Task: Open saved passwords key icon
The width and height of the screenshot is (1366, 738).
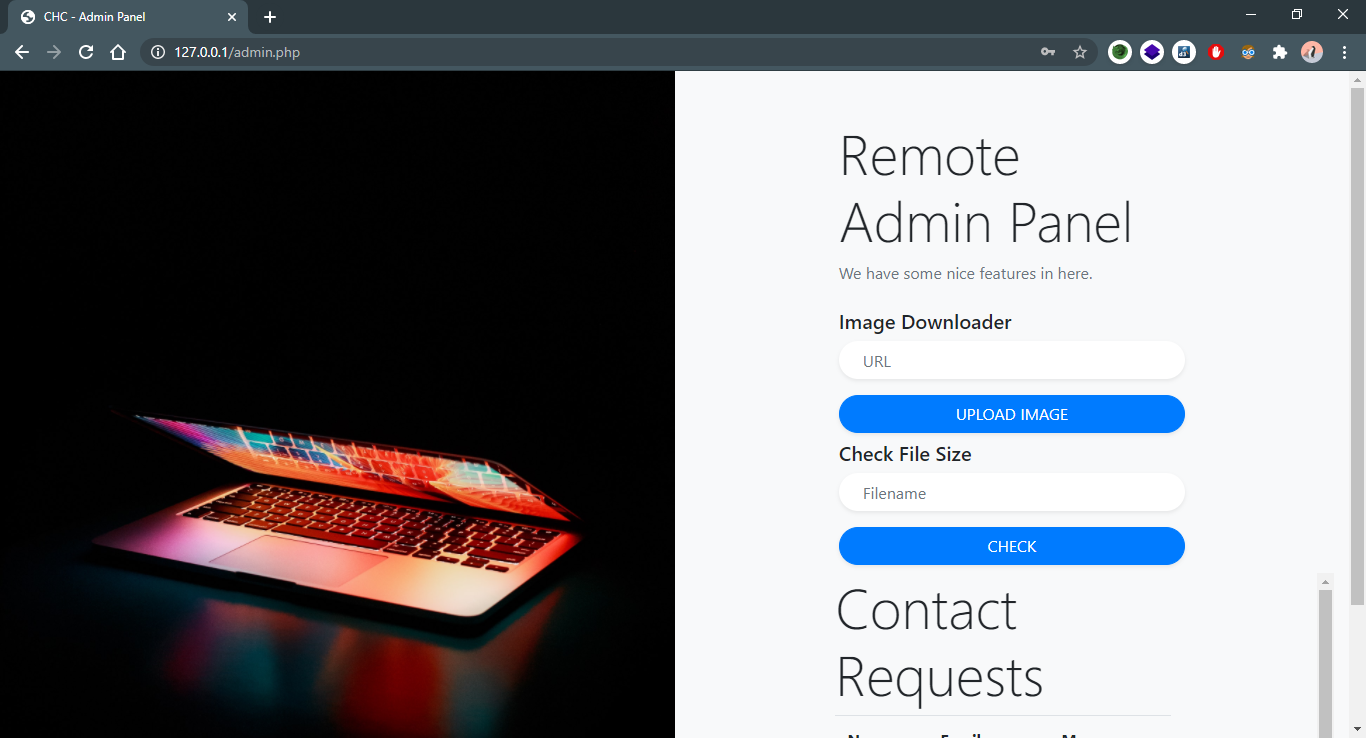Action: 1048,52
